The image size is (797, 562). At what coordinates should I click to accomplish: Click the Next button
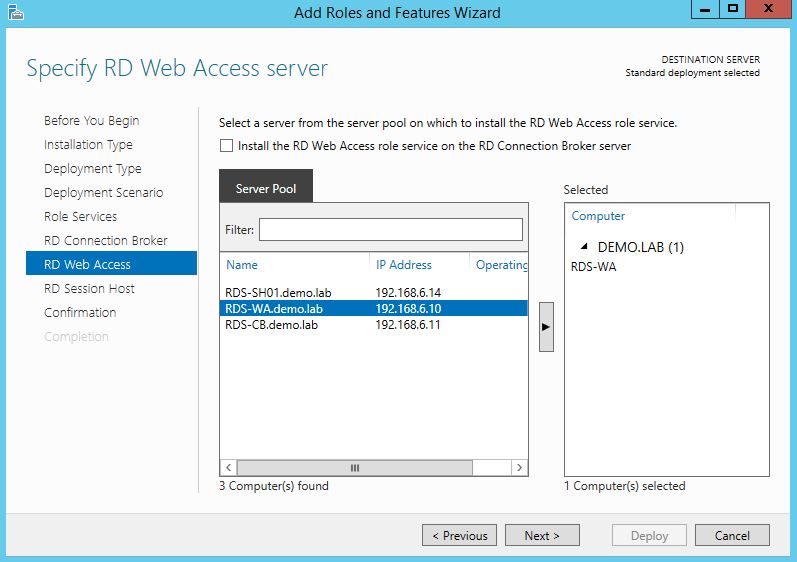(x=542, y=535)
